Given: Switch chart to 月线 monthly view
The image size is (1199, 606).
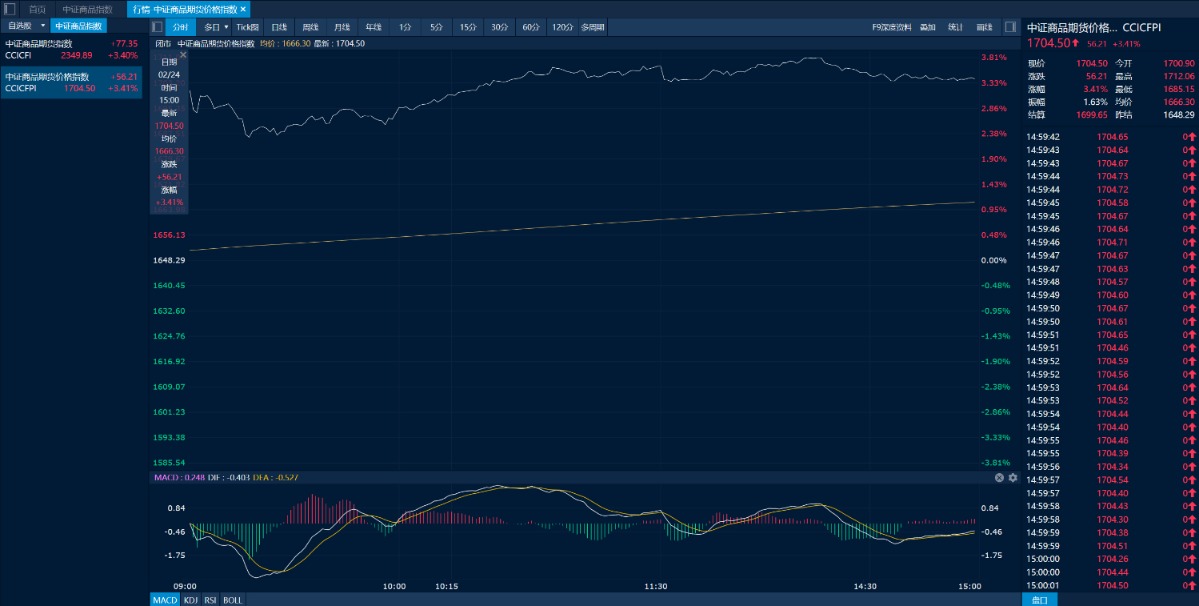Looking at the screenshot, I should tap(342, 27).
